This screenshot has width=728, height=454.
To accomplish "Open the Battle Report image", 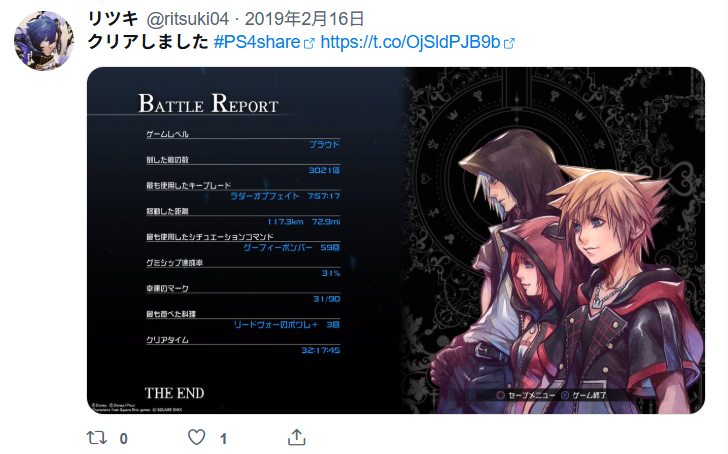I will [x=396, y=240].
